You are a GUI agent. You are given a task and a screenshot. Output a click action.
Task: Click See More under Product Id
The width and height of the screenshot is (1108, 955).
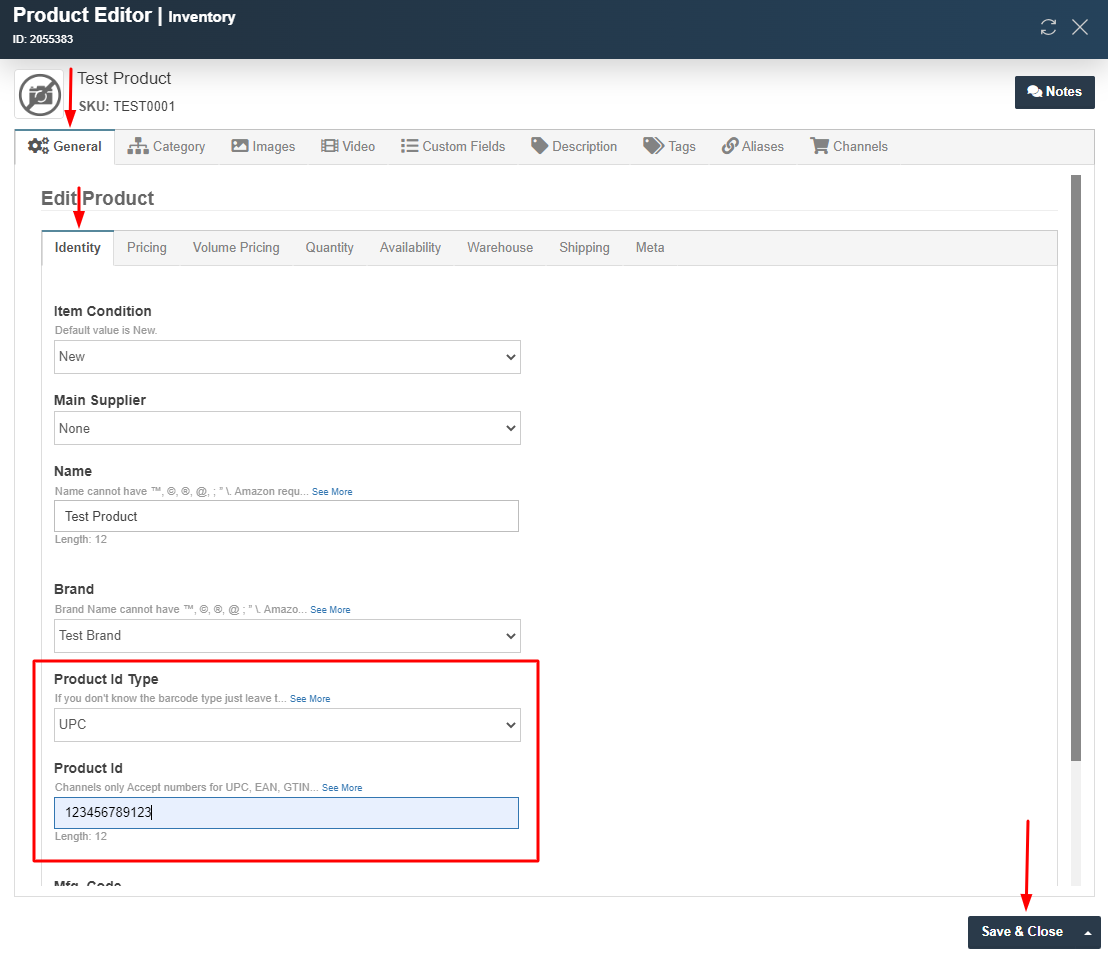[342, 788]
